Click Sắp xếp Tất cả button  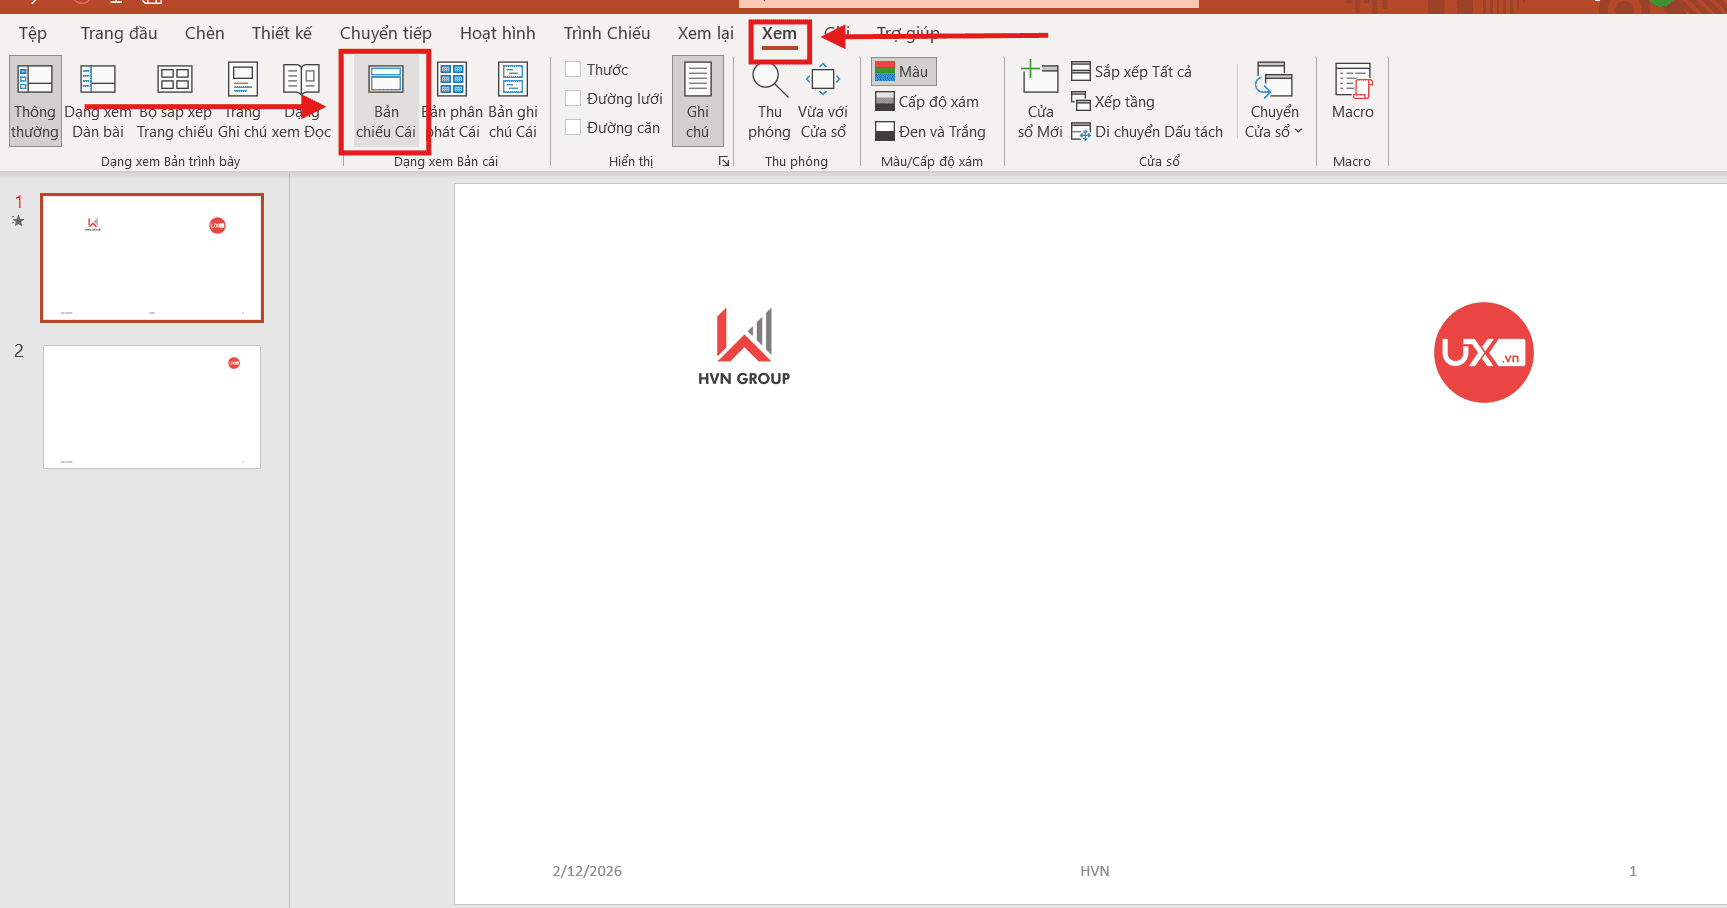coord(1132,72)
